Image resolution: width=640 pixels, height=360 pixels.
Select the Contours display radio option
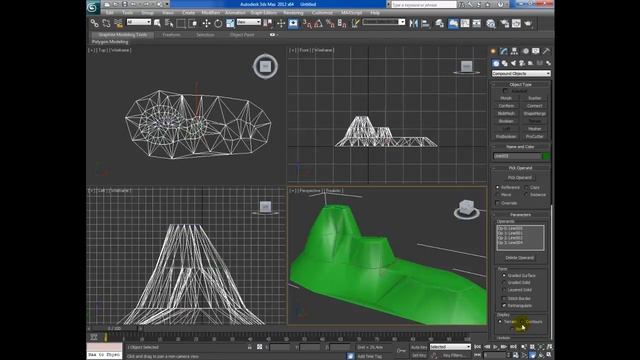pyautogui.click(x=523, y=322)
